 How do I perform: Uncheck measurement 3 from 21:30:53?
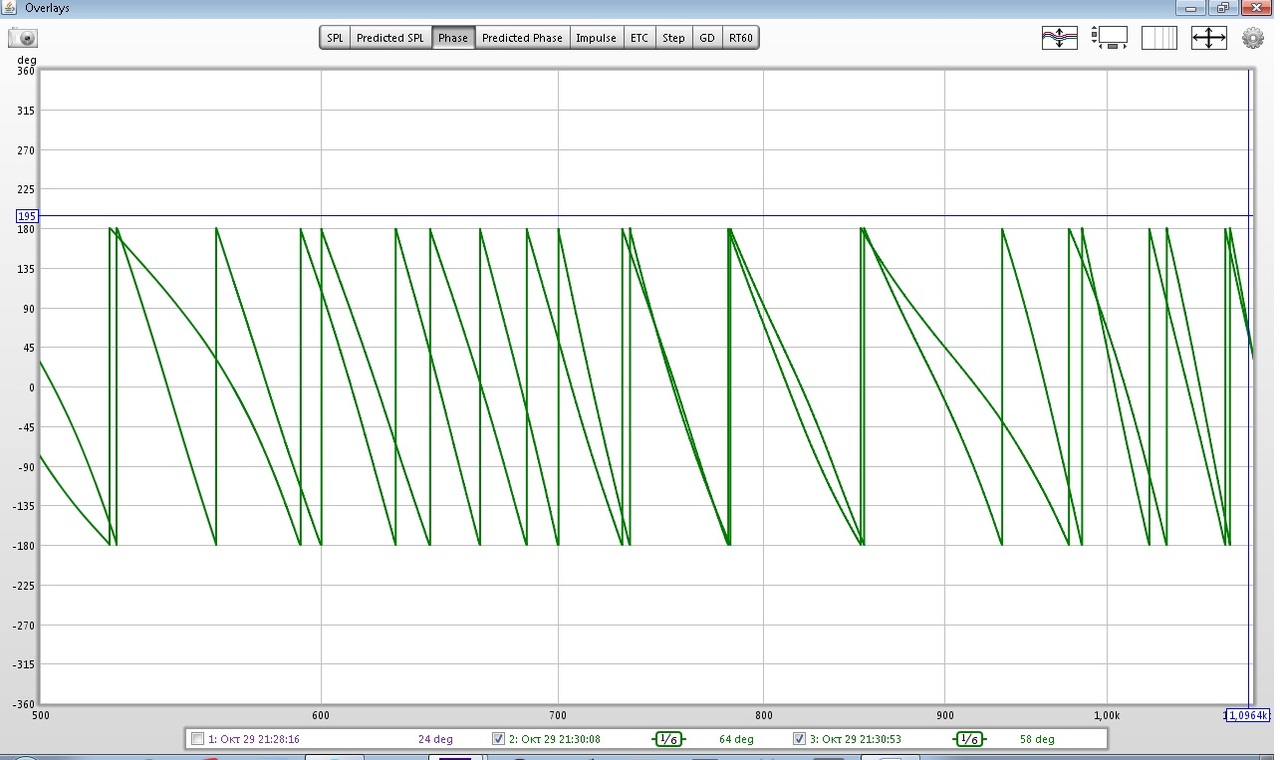click(x=799, y=739)
